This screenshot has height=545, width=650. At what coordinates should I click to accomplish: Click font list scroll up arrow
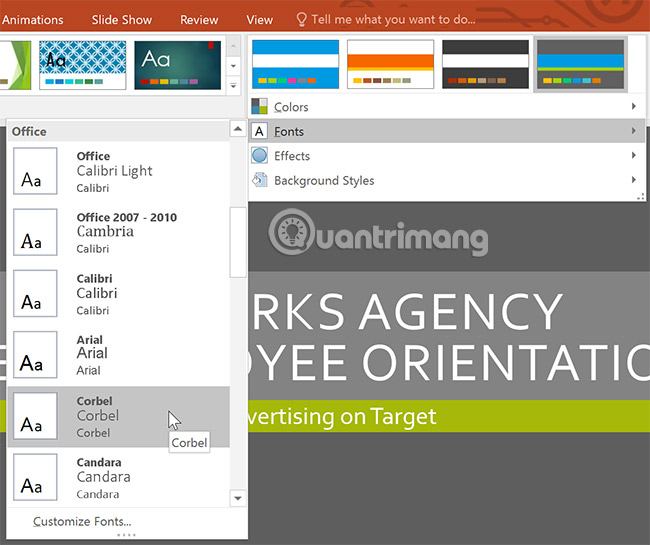(238, 129)
